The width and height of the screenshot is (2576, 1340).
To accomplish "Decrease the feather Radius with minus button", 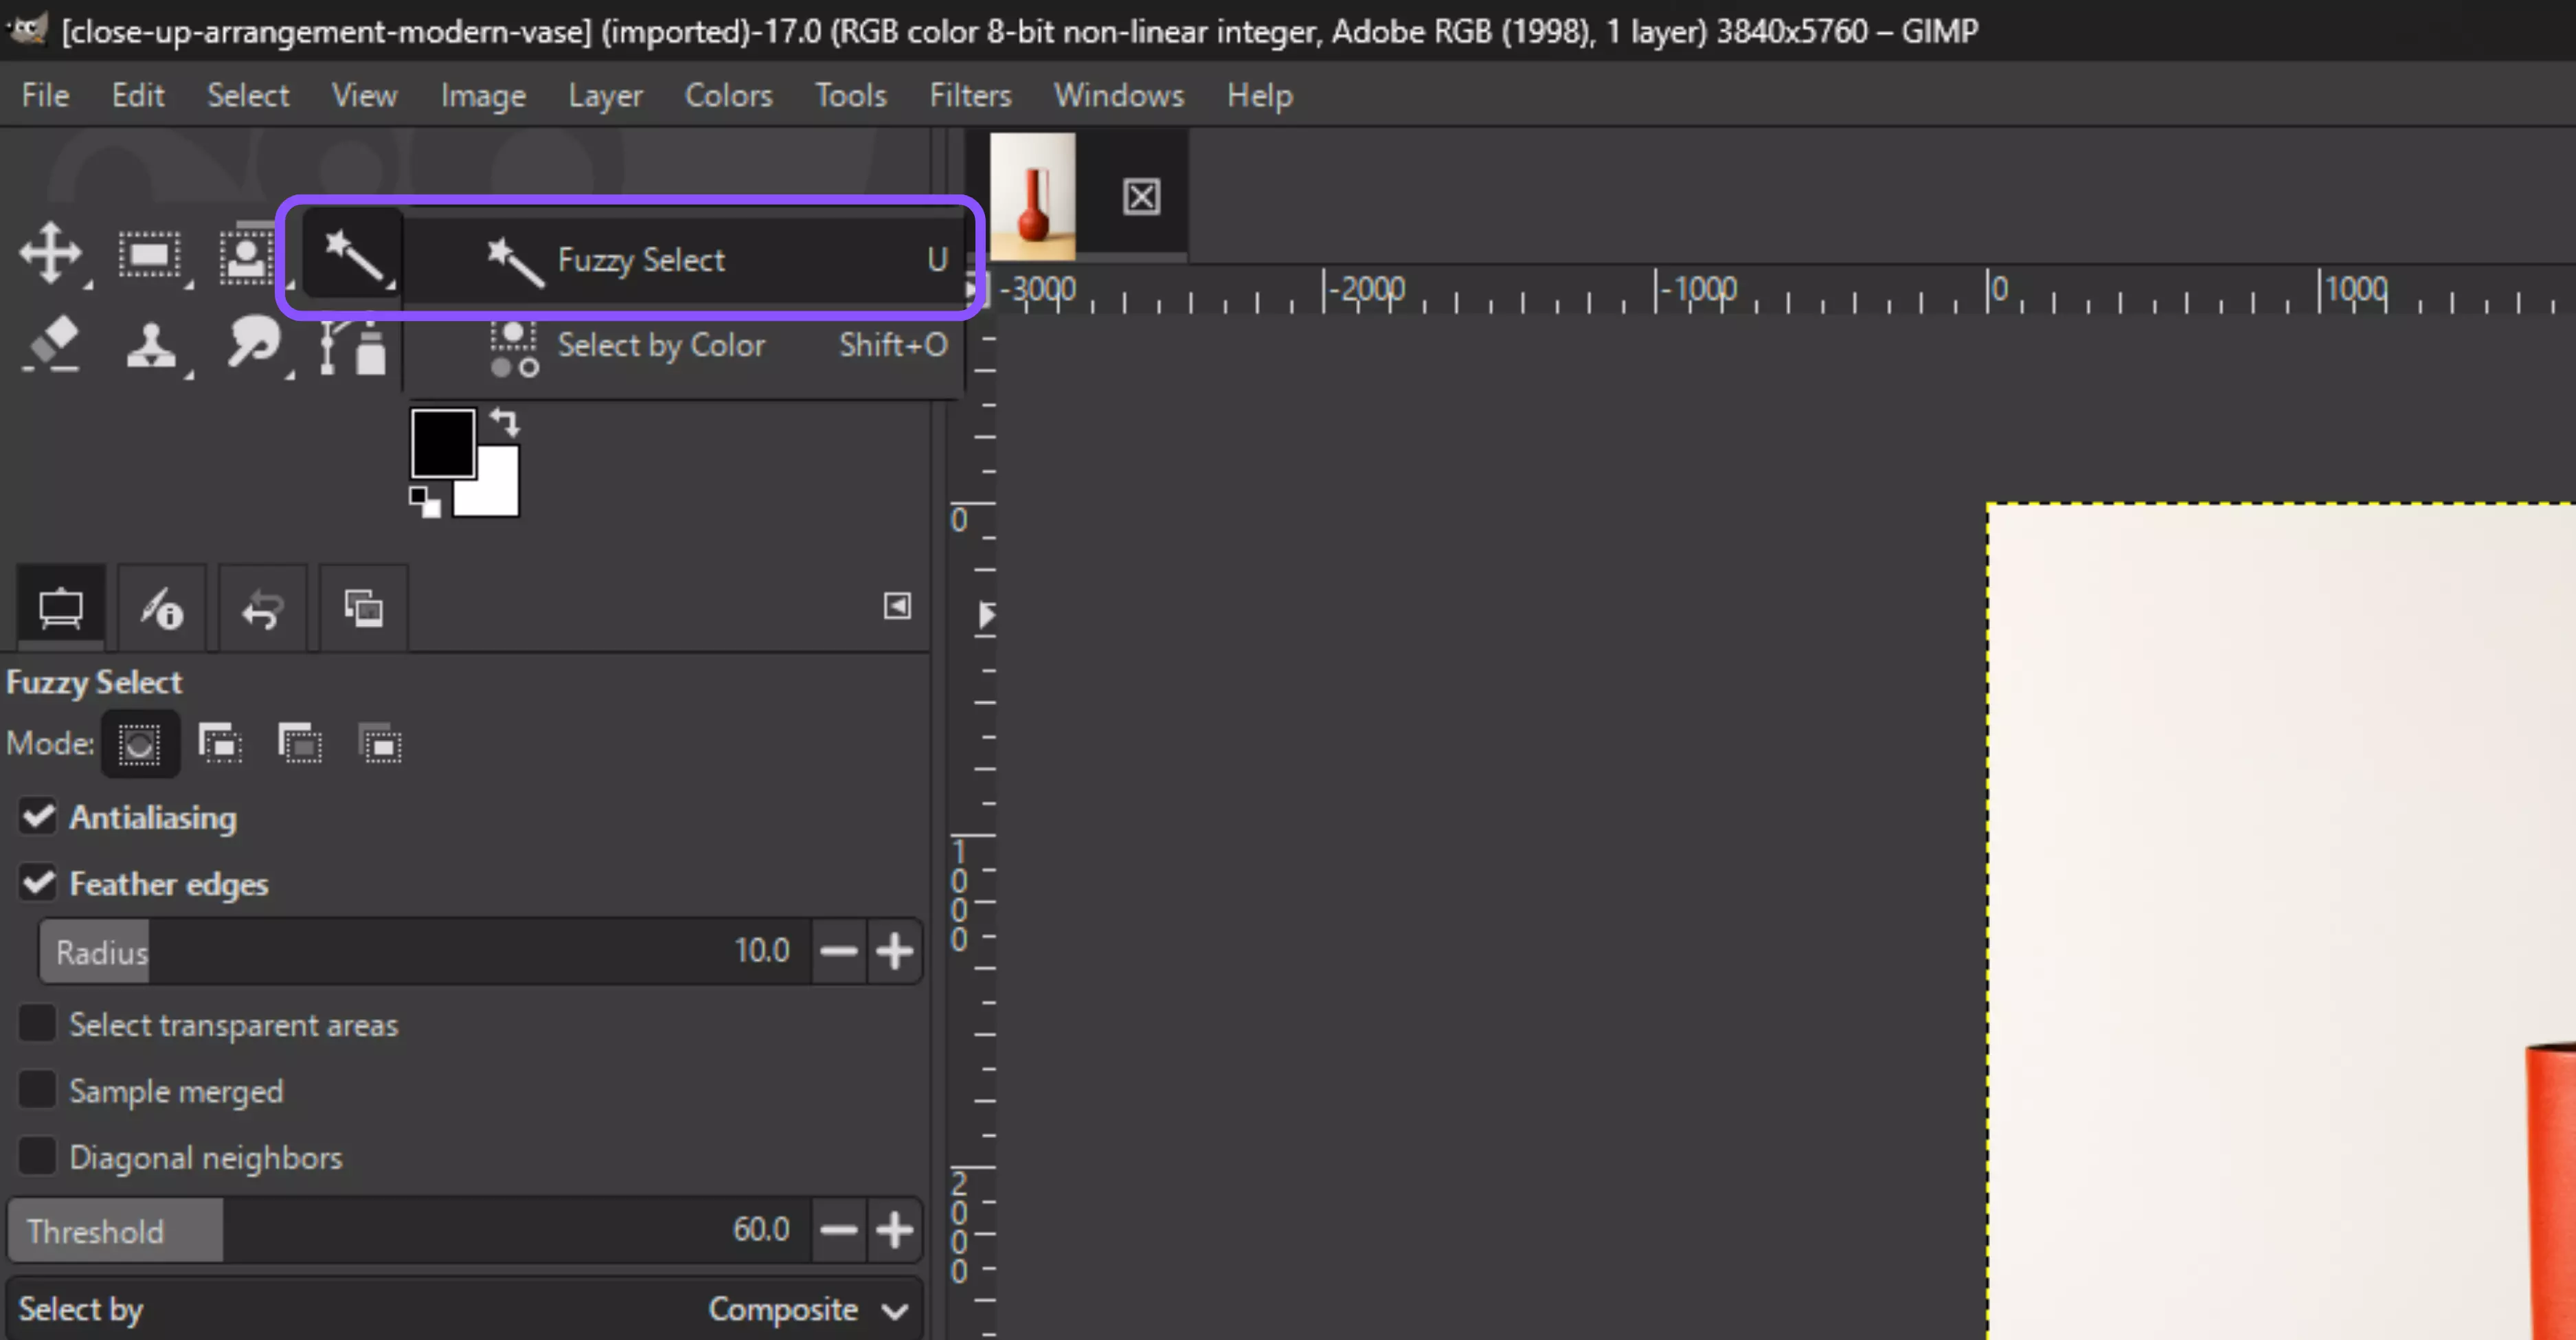I will click(x=838, y=950).
